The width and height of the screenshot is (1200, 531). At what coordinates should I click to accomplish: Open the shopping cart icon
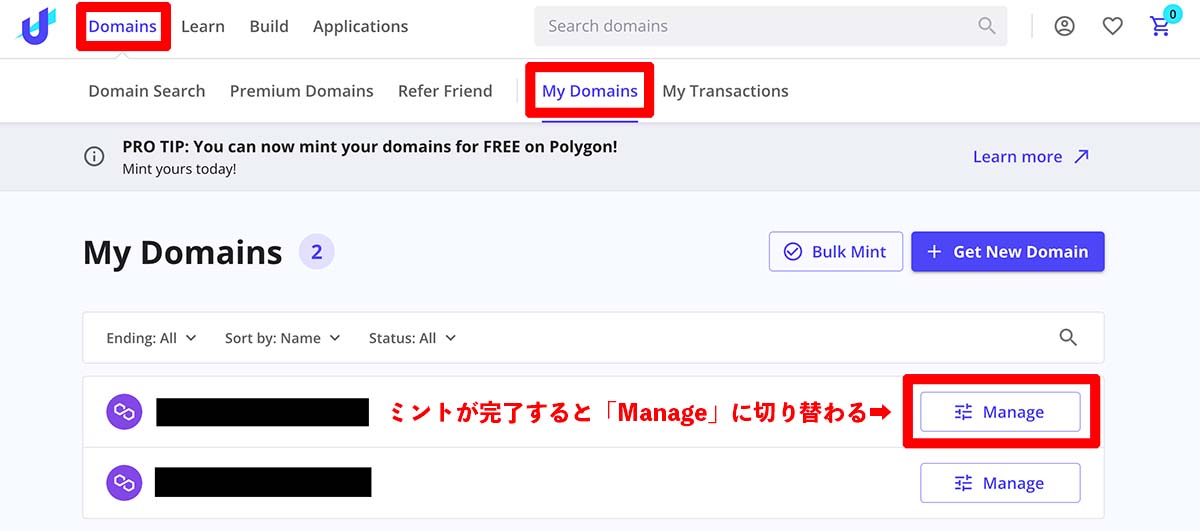pyautogui.click(x=1161, y=27)
